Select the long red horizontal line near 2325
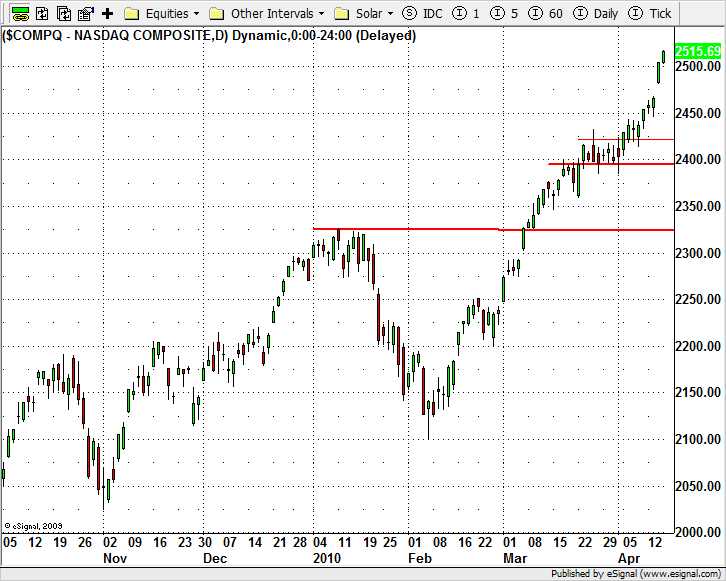 coord(494,229)
